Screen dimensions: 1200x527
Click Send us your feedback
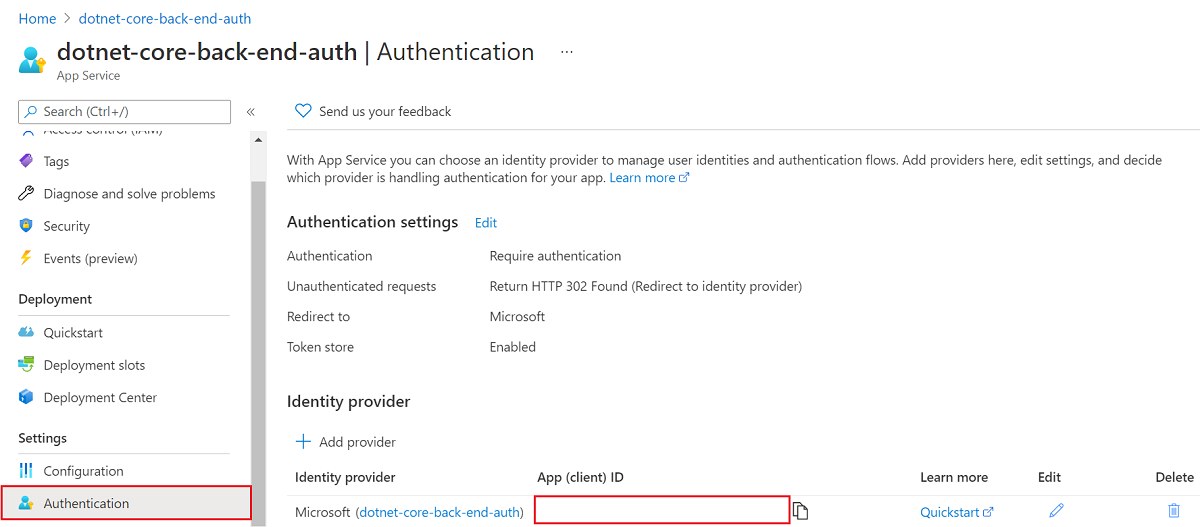pyautogui.click(x=385, y=111)
